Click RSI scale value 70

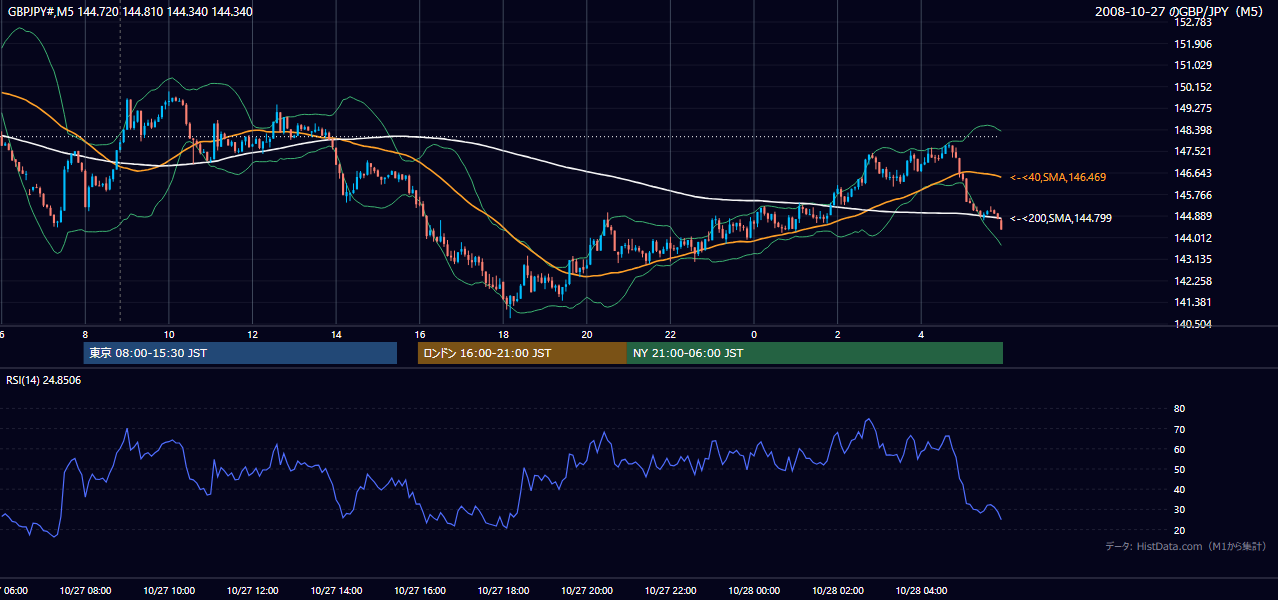1179,429
